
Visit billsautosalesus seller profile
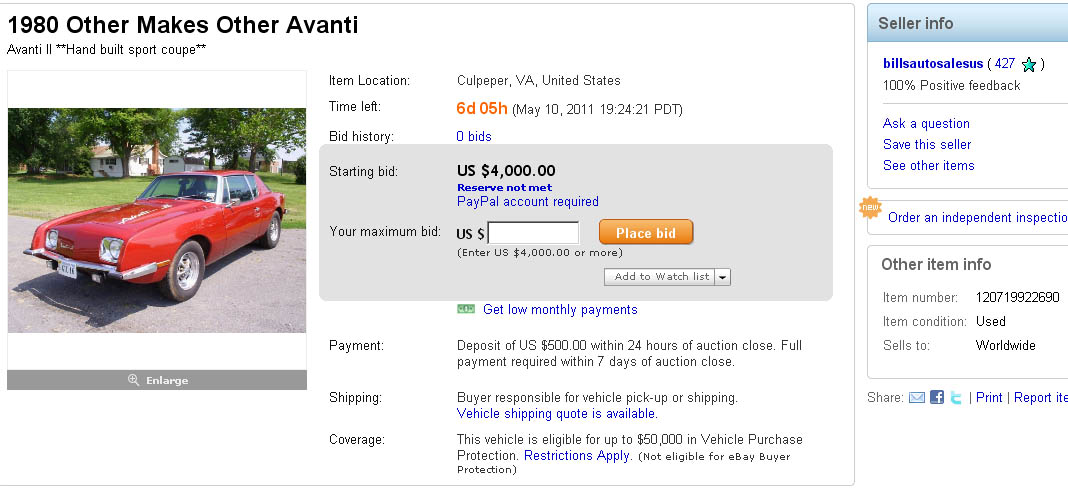click(x=933, y=63)
